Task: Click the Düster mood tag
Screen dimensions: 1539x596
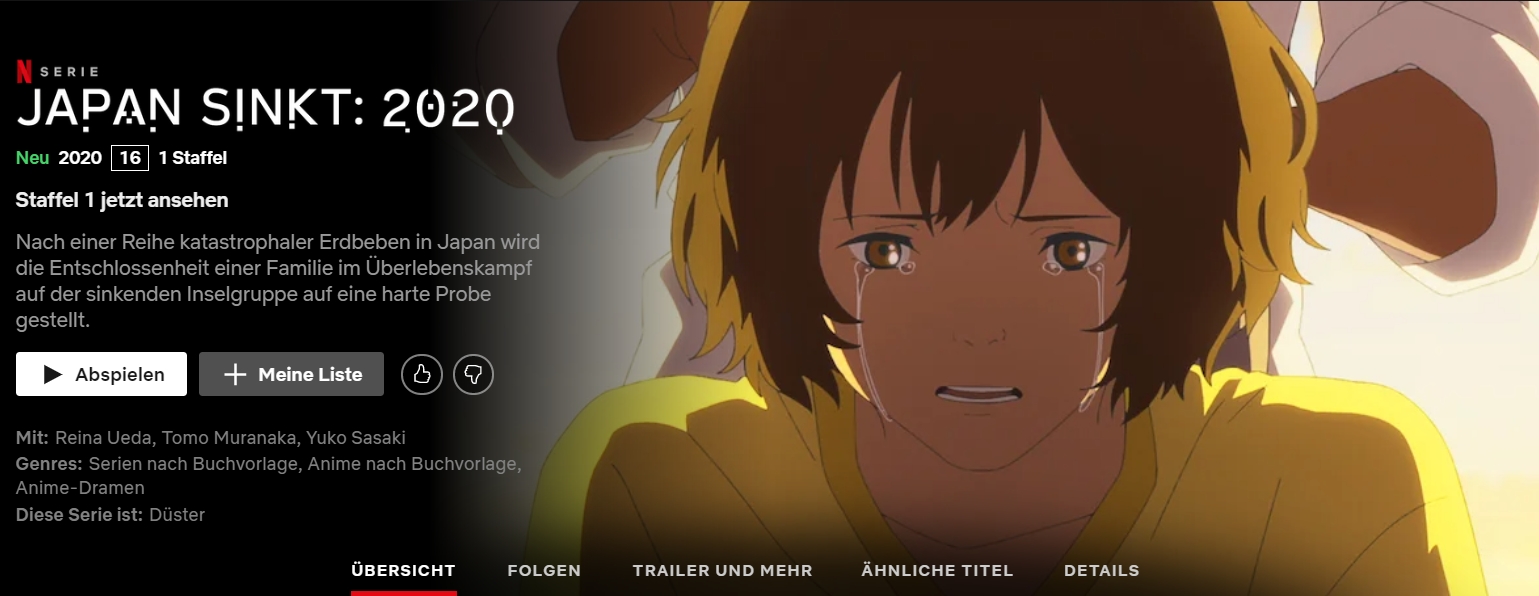Action: tap(177, 515)
